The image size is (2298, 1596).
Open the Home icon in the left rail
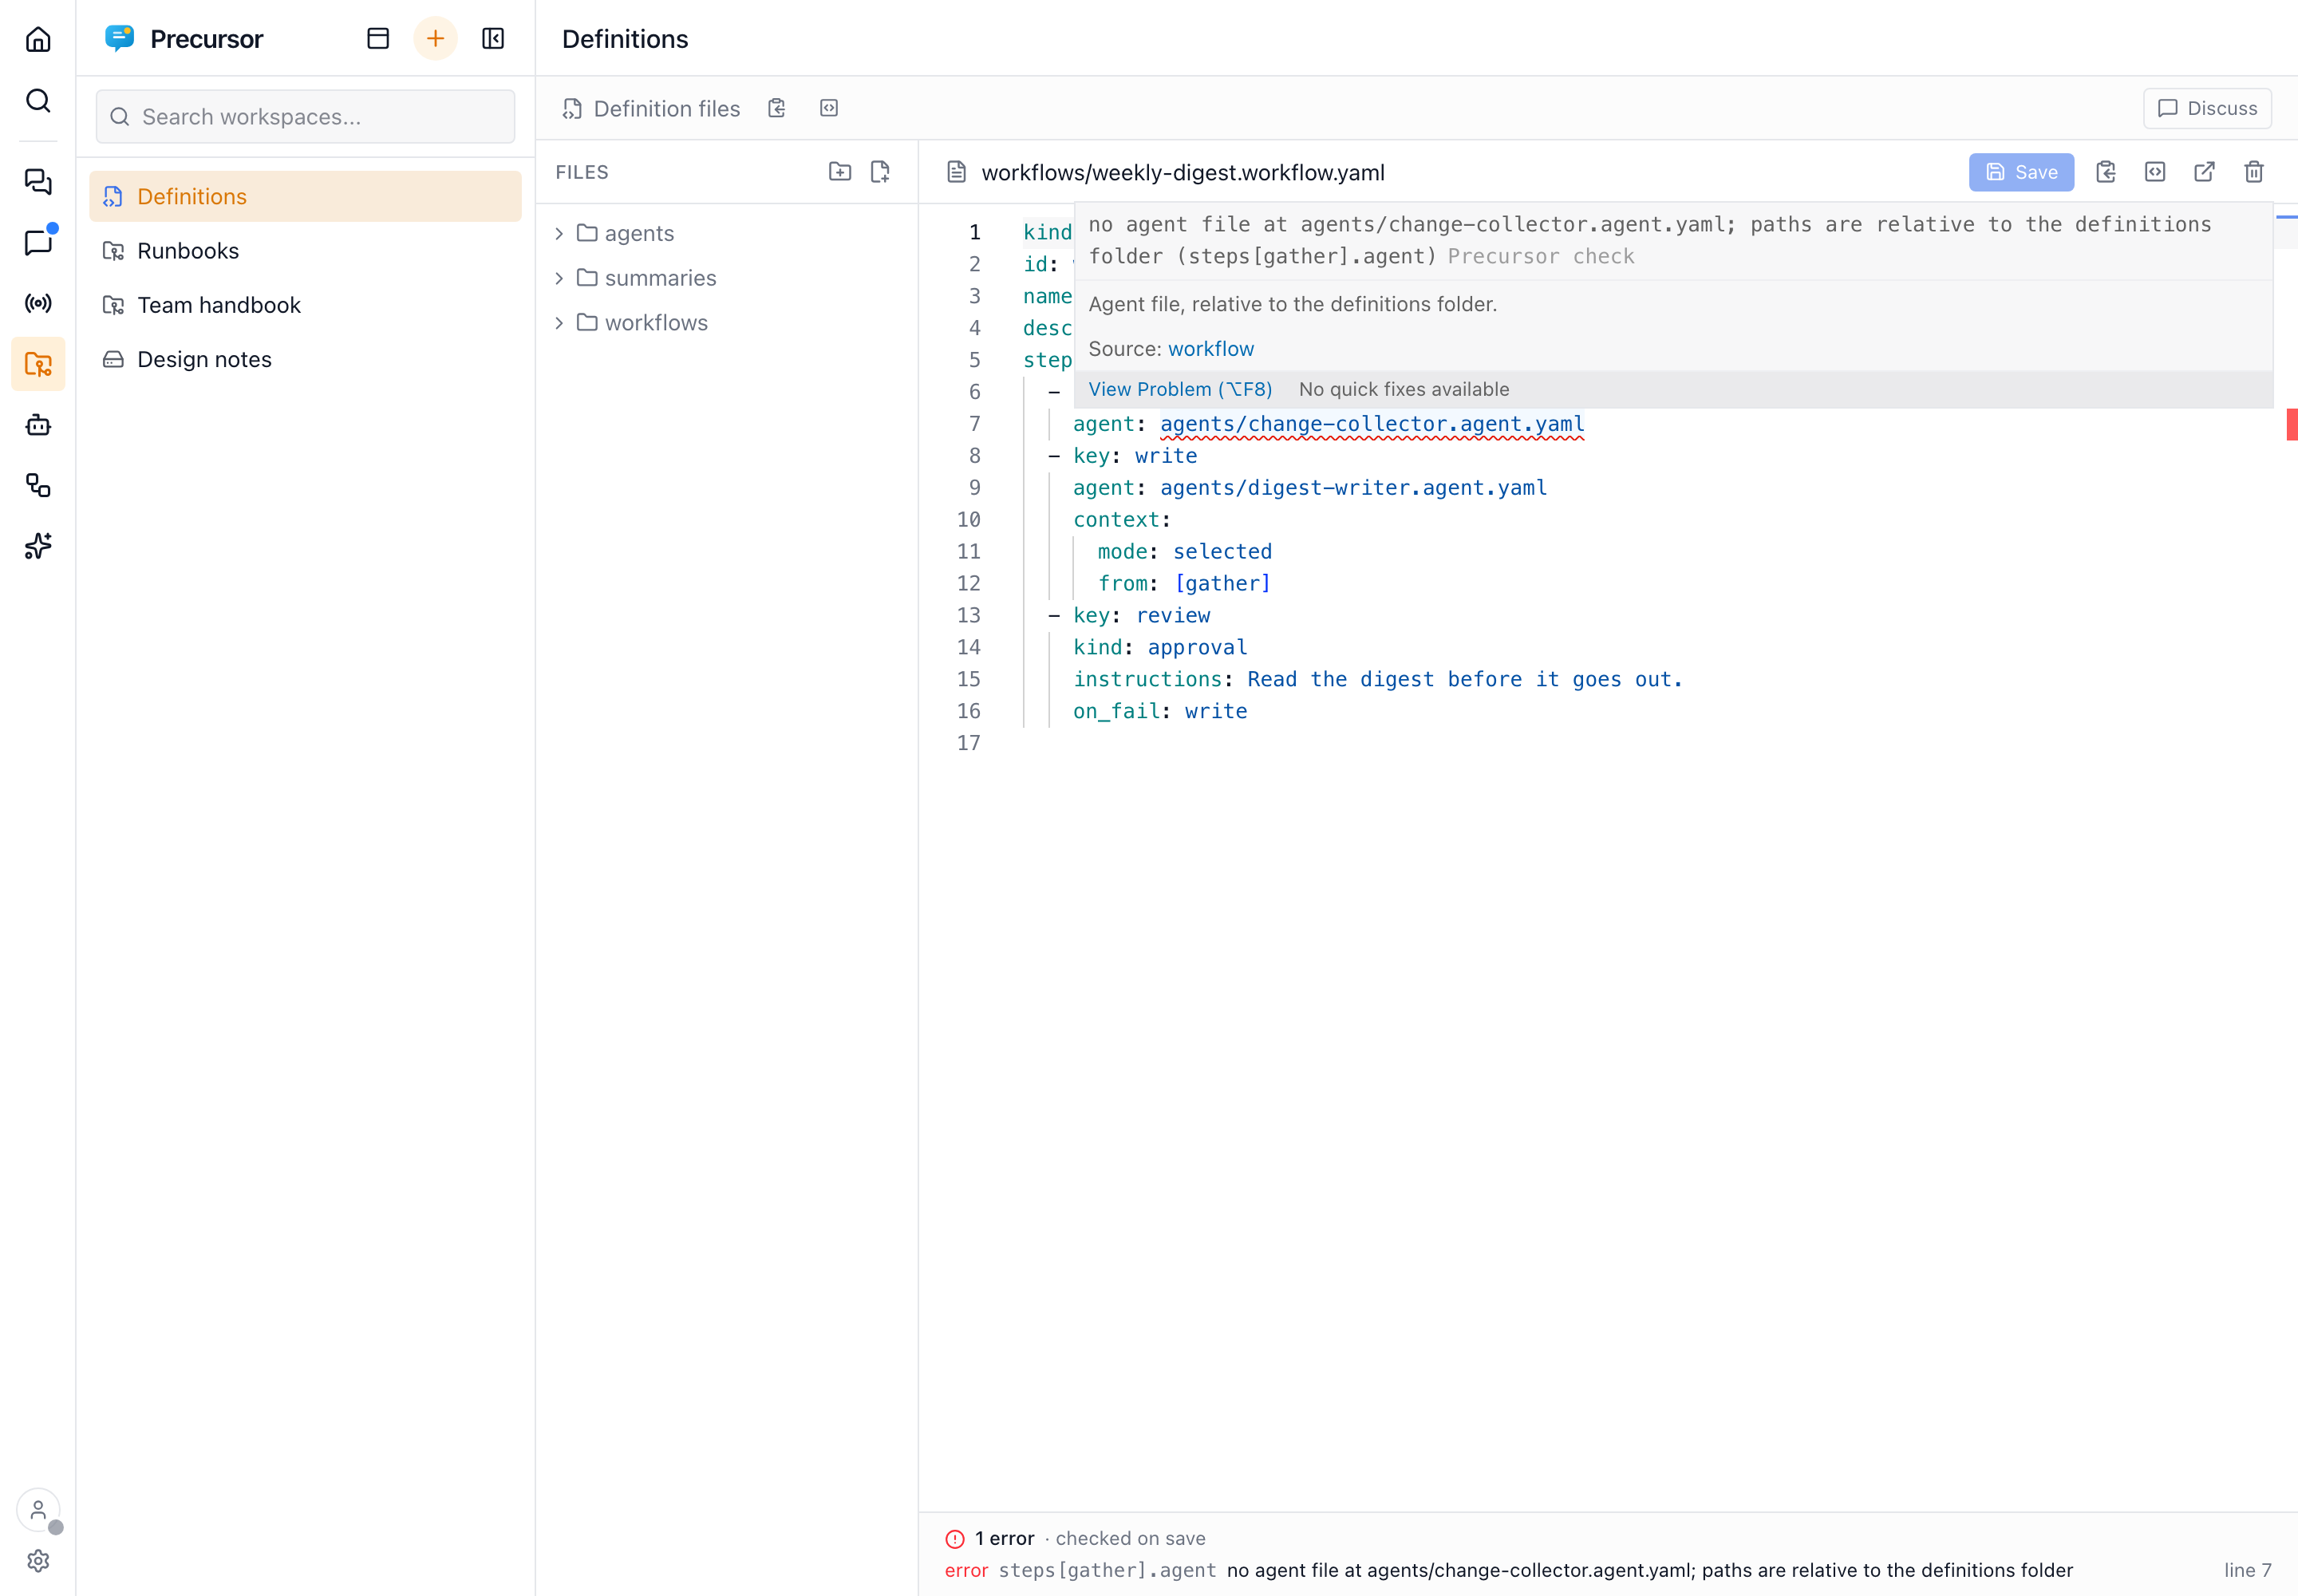click(x=38, y=39)
